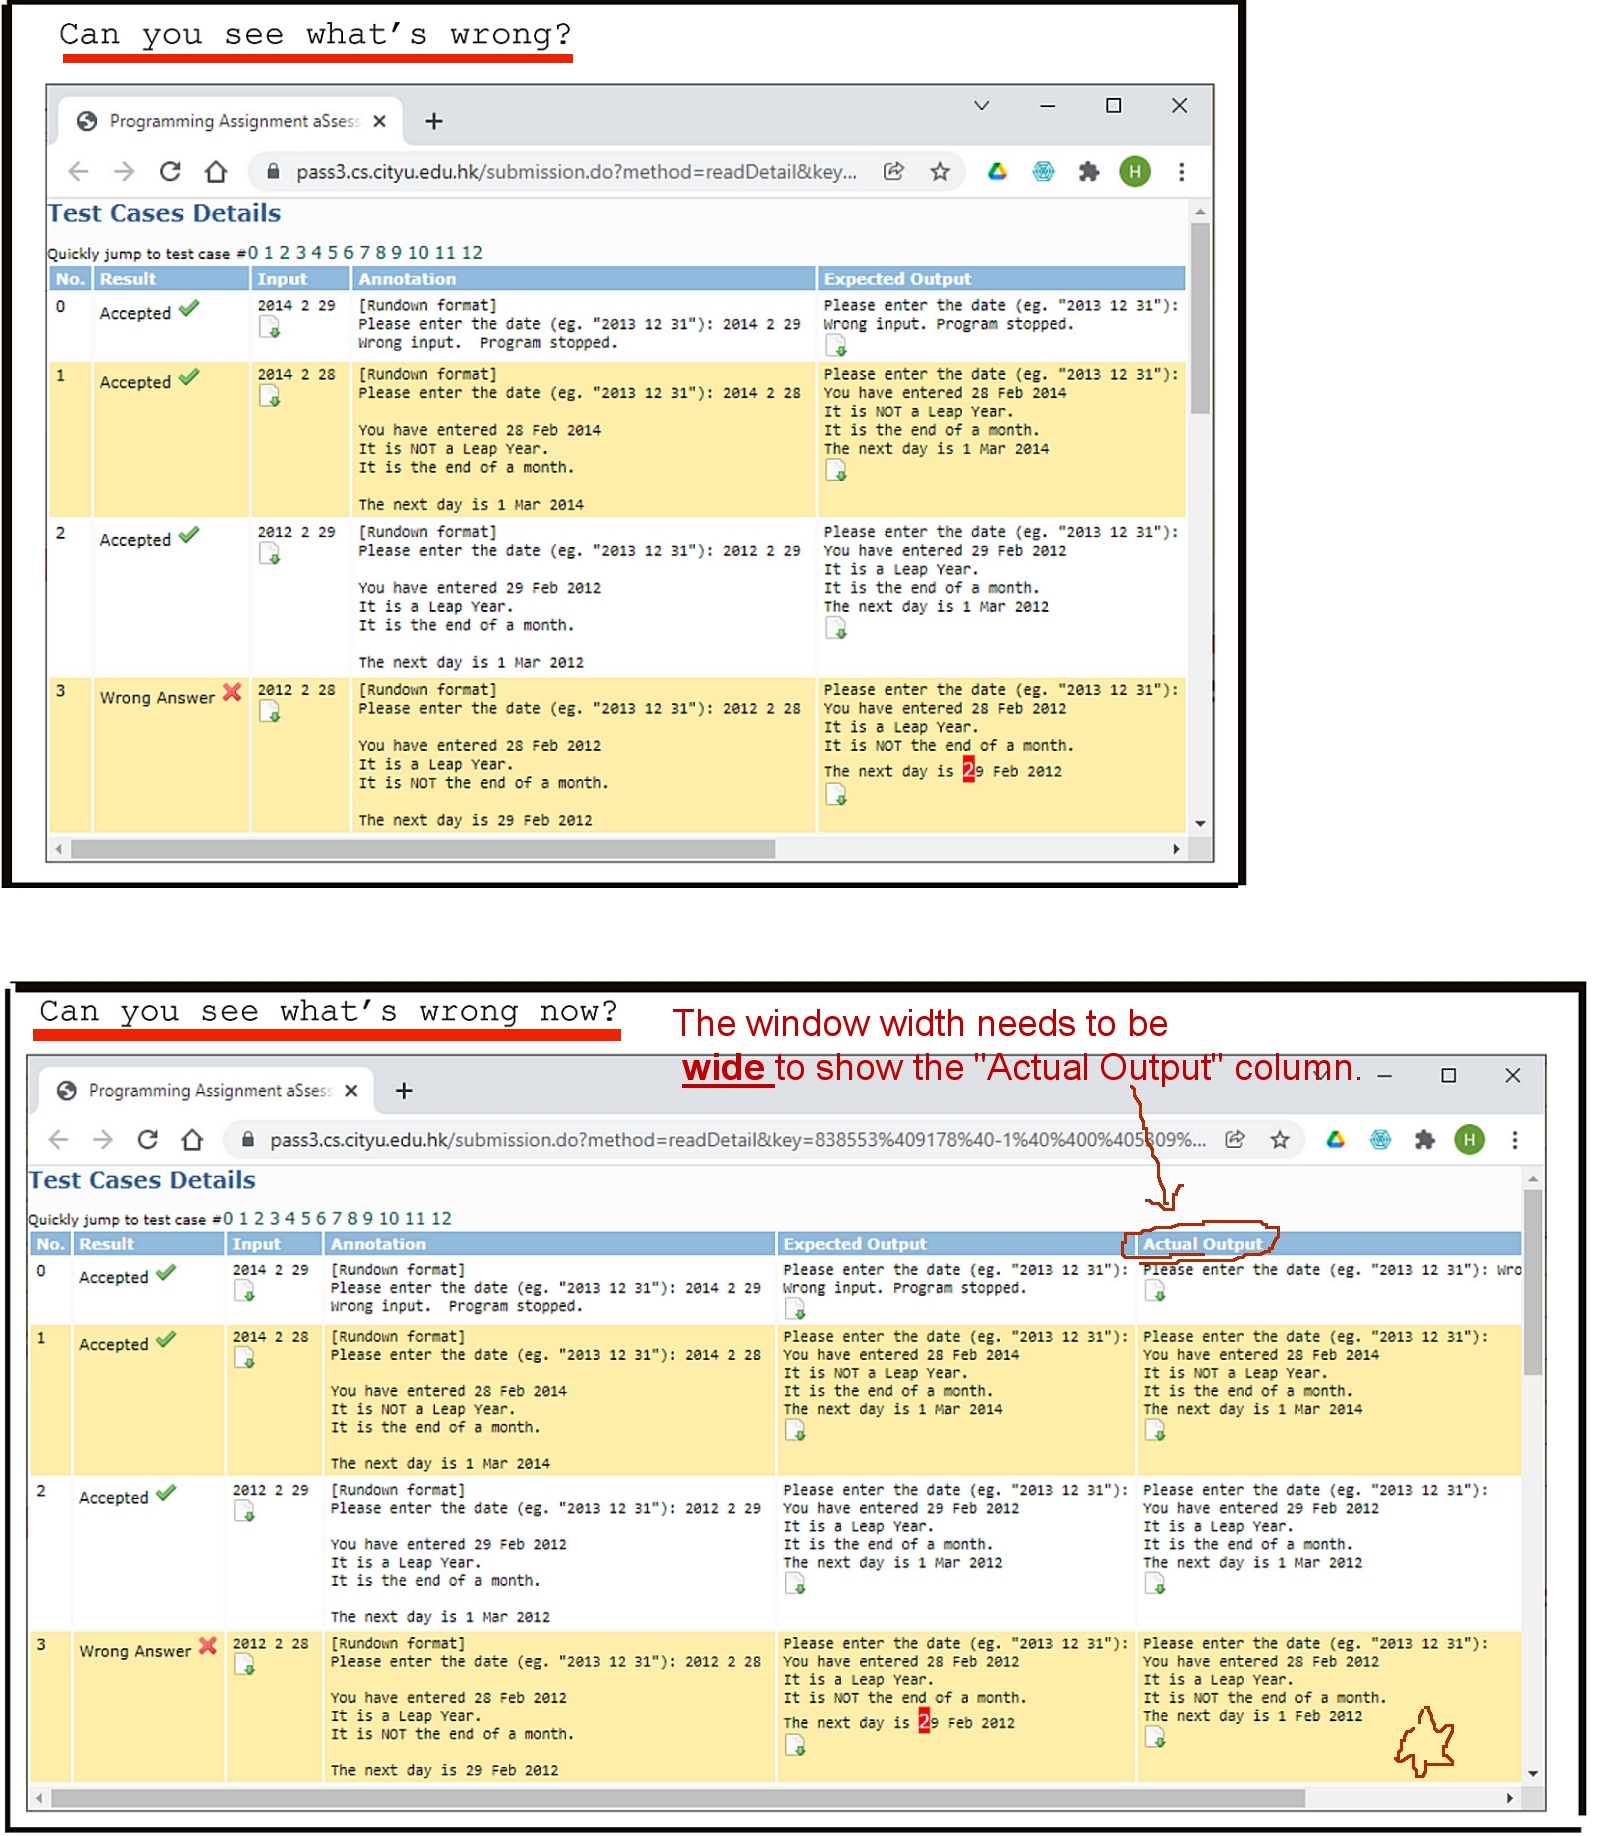Click the back arrow in the lower browser window

click(59, 1140)
